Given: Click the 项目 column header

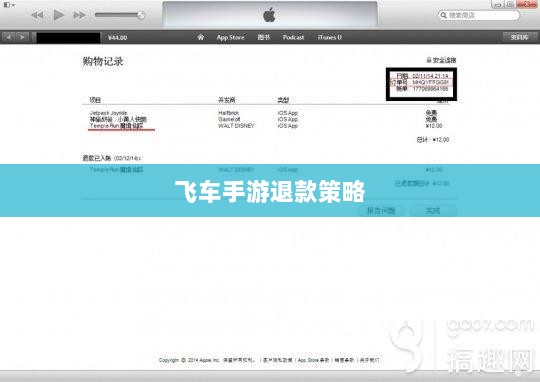Looking at the screenshot, I should tap(95, 100).
